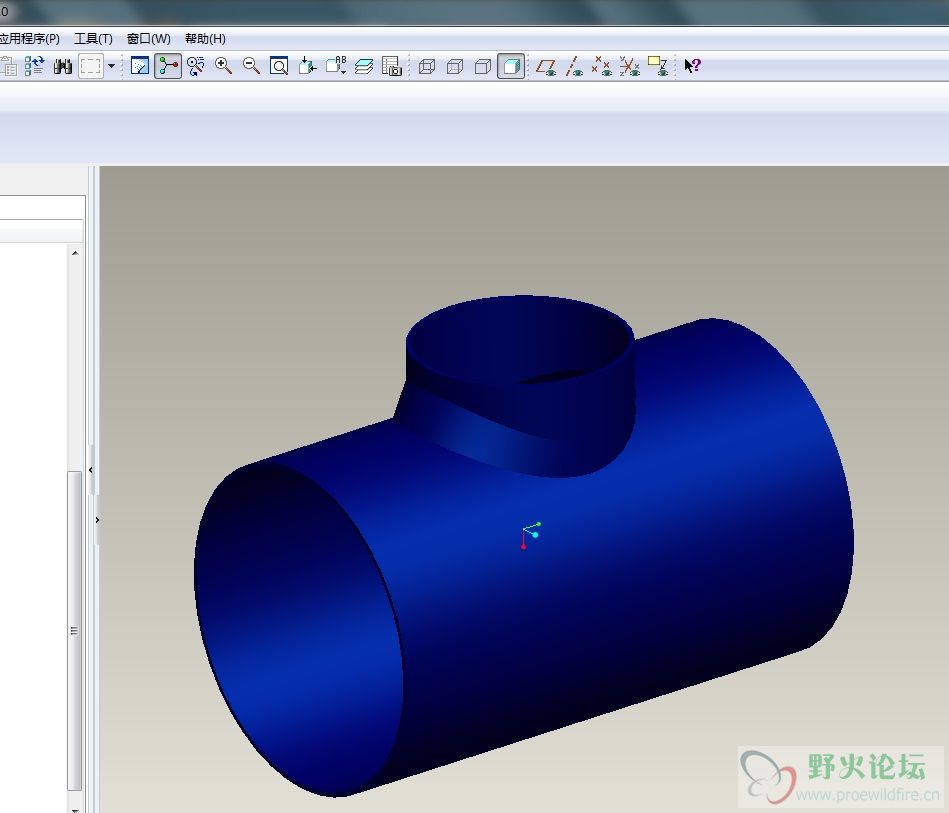This screenshot has height=813, width=949.
Task: Click the left panel vertical scrollbar thumb
Action: [x=74, y=630]
